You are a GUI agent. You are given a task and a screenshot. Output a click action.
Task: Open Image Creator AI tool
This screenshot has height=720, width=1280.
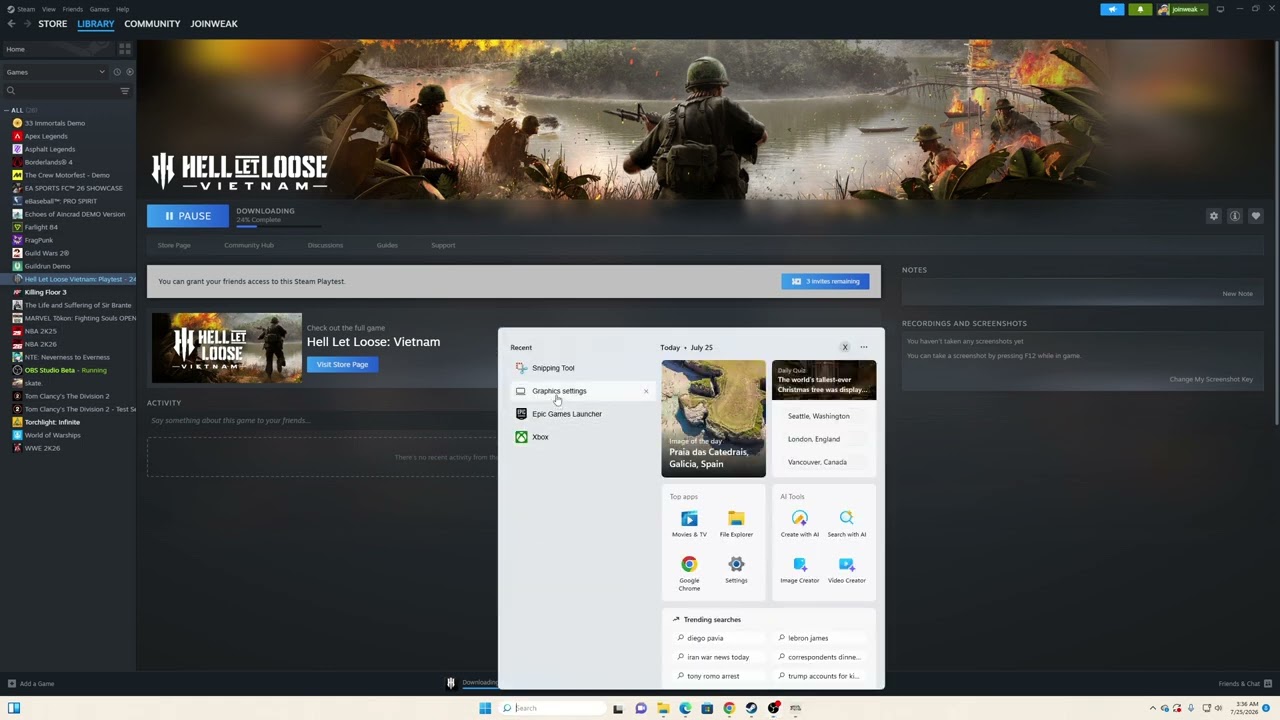(x=799, y=570)
